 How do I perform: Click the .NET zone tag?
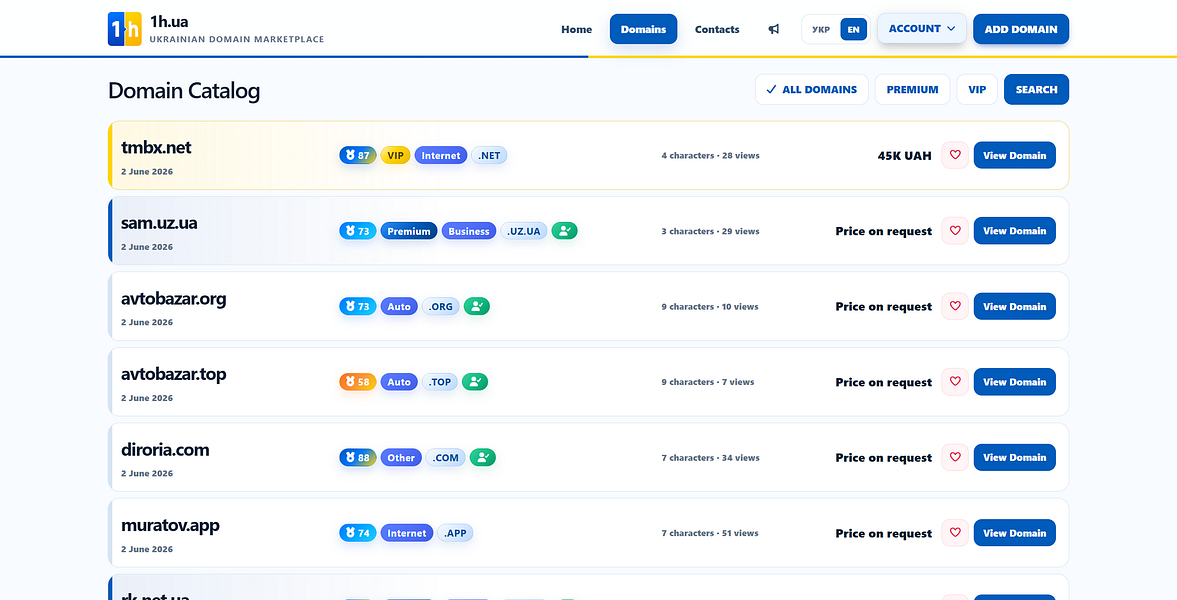click(489, 155)
